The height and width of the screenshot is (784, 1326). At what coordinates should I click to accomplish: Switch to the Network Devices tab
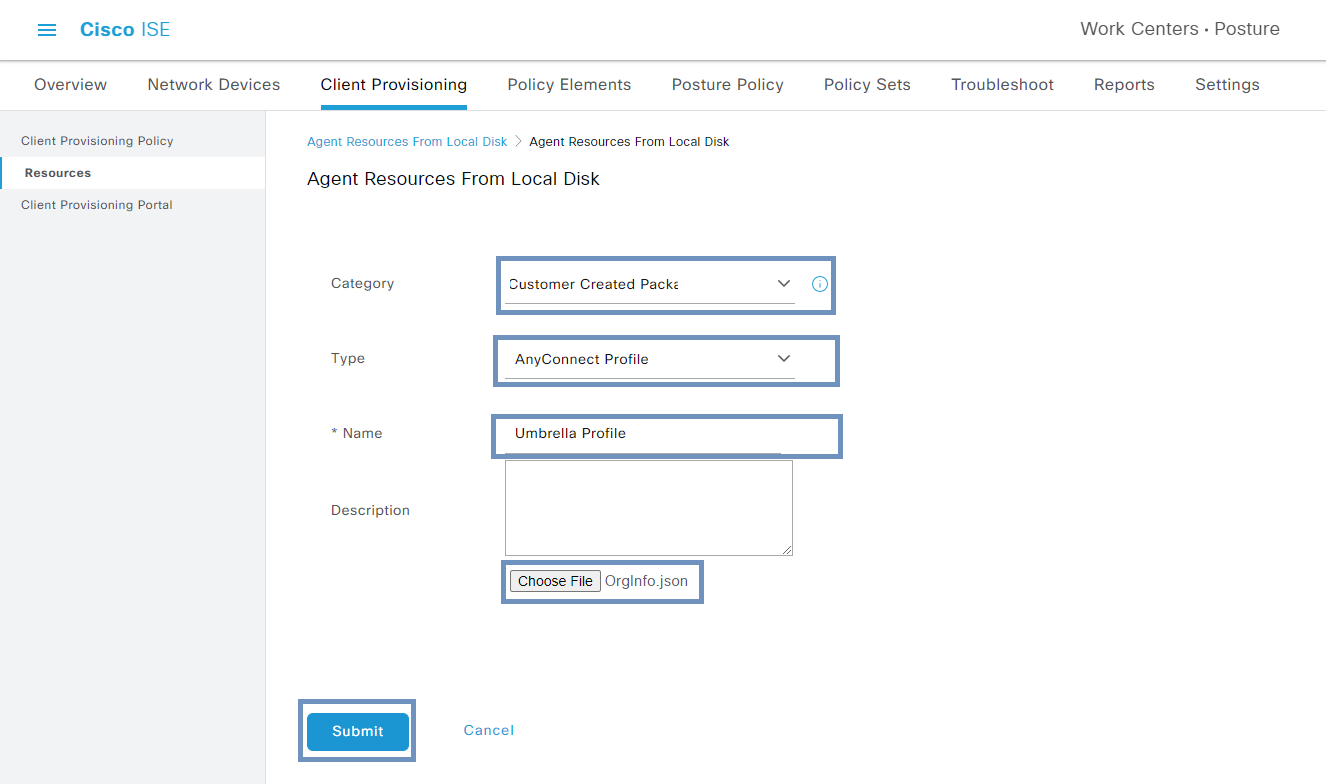pyautogui.click(x=214, y=85)
